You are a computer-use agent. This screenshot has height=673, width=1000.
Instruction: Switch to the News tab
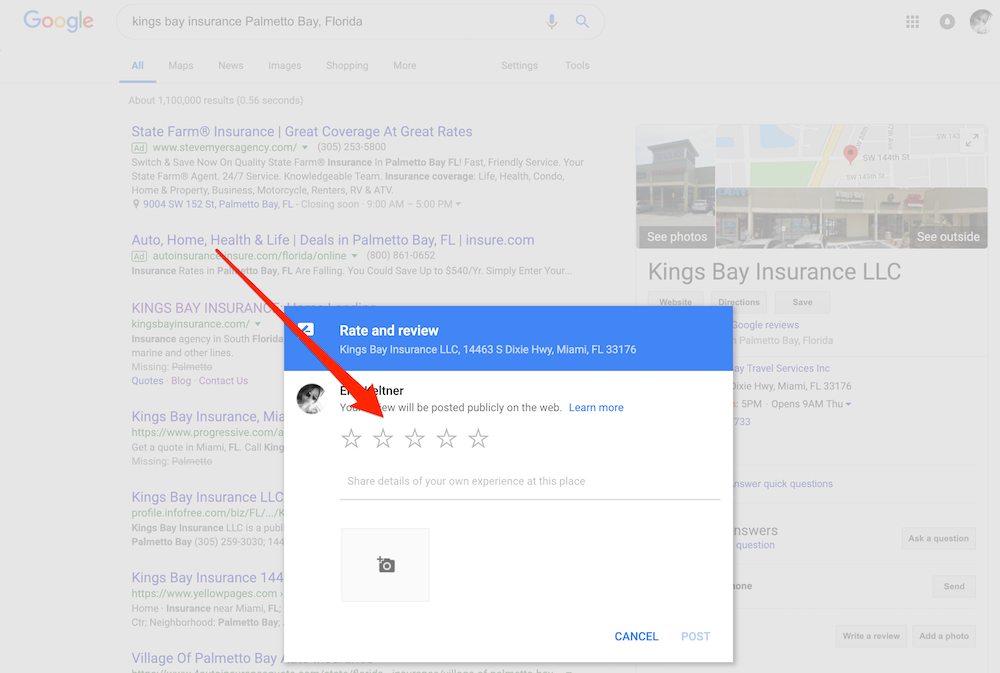230,66
